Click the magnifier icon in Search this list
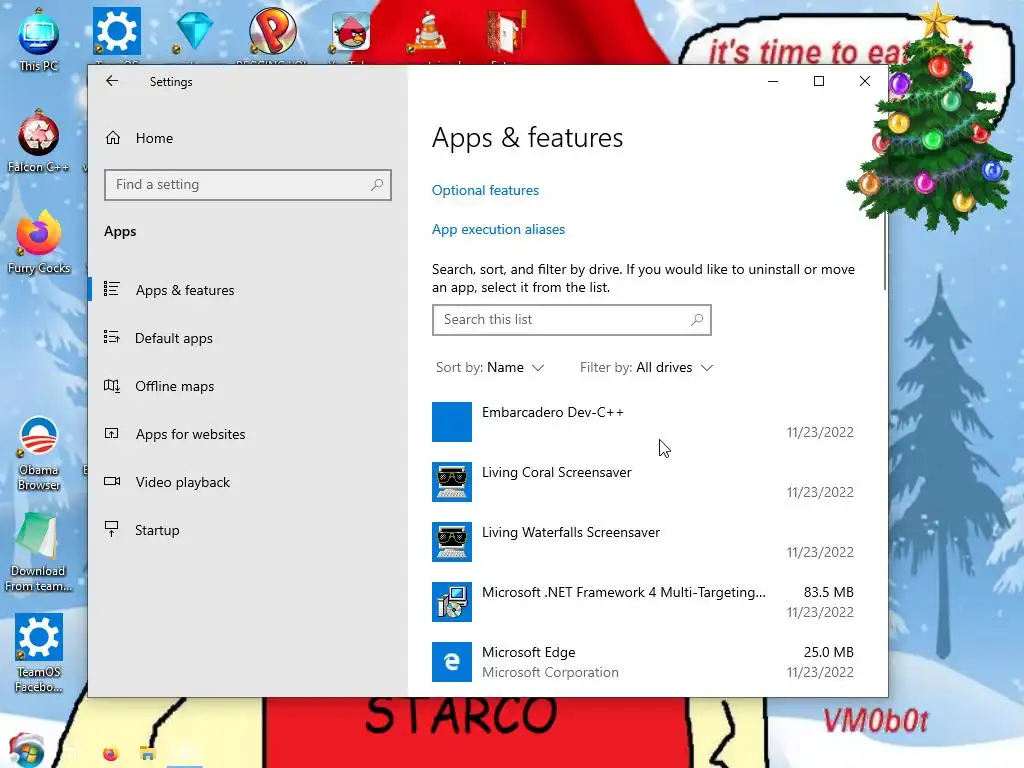The width and height of the screenshot is (1024, 768). [697, 320]
